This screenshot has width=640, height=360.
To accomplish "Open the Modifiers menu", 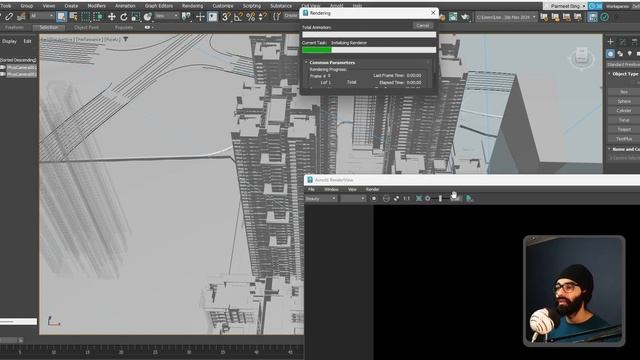I will point(97,6).
